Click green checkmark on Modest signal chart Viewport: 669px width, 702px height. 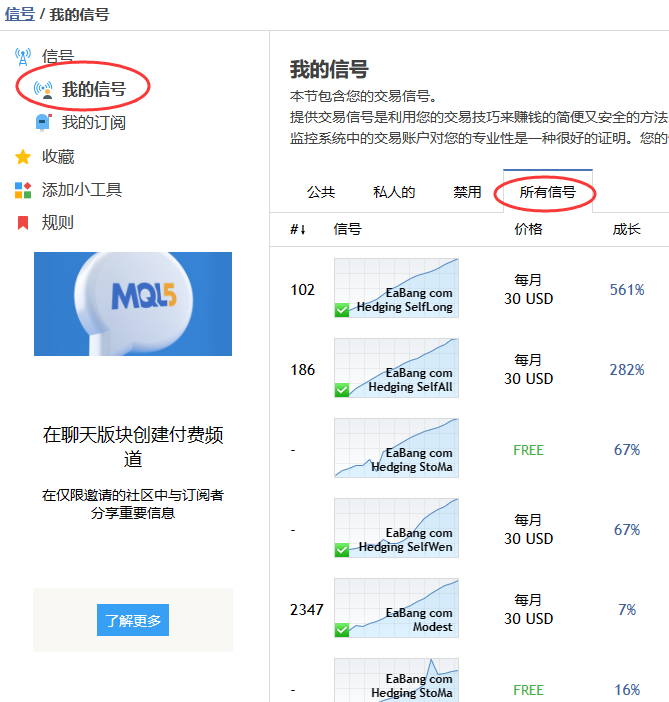pyautogui.click(x=342, y=630)
